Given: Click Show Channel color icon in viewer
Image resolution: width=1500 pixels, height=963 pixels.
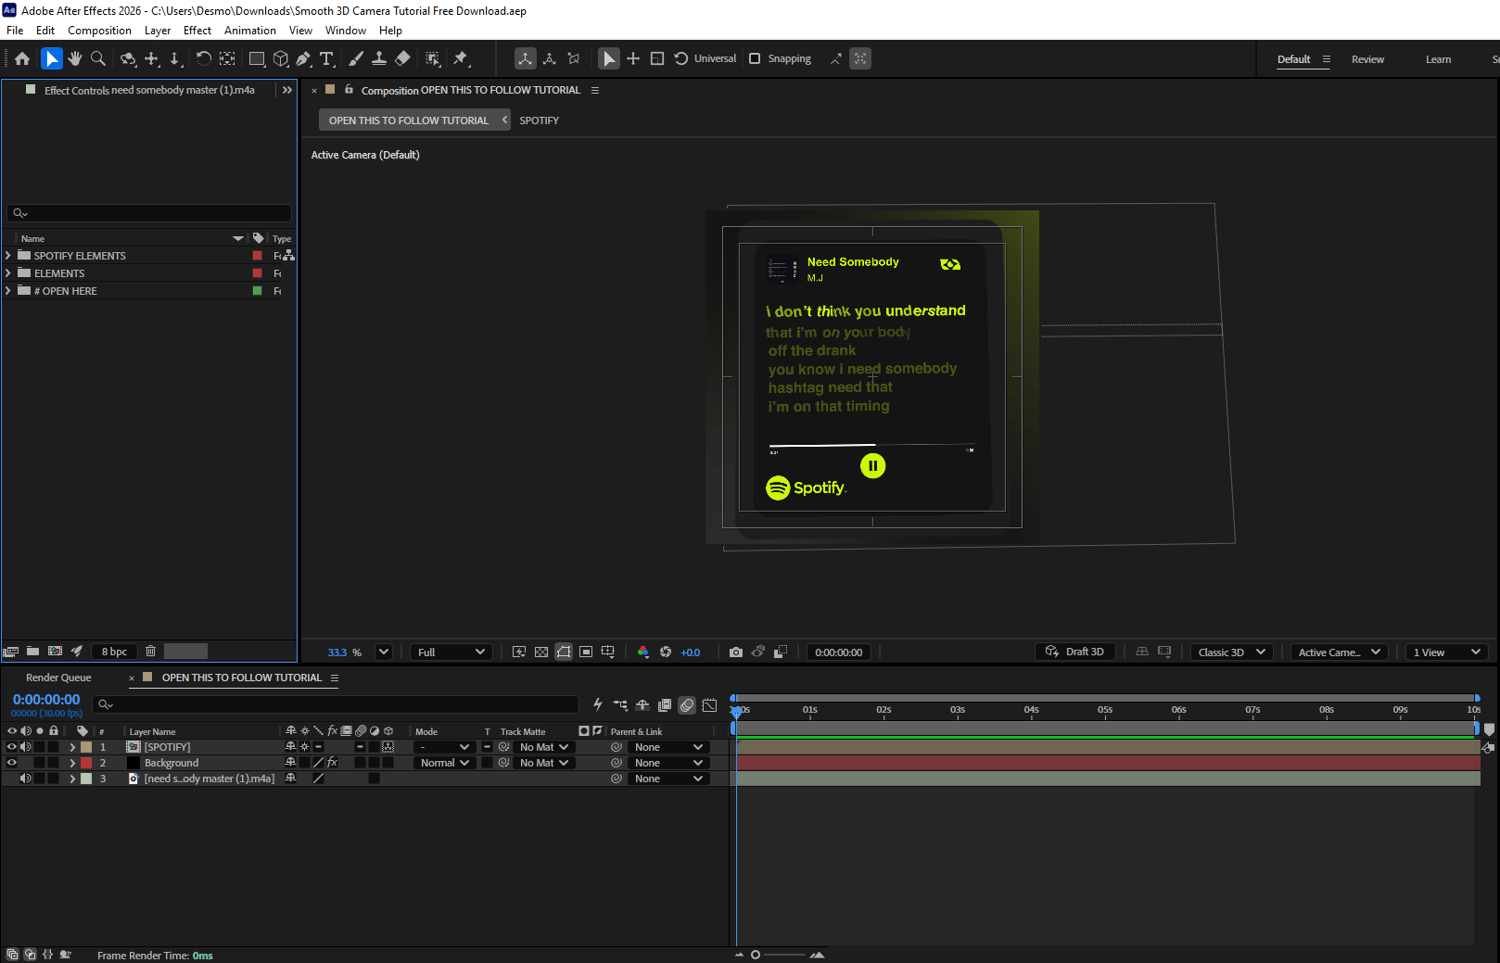Looking at the screenshot, I should 643,652.
